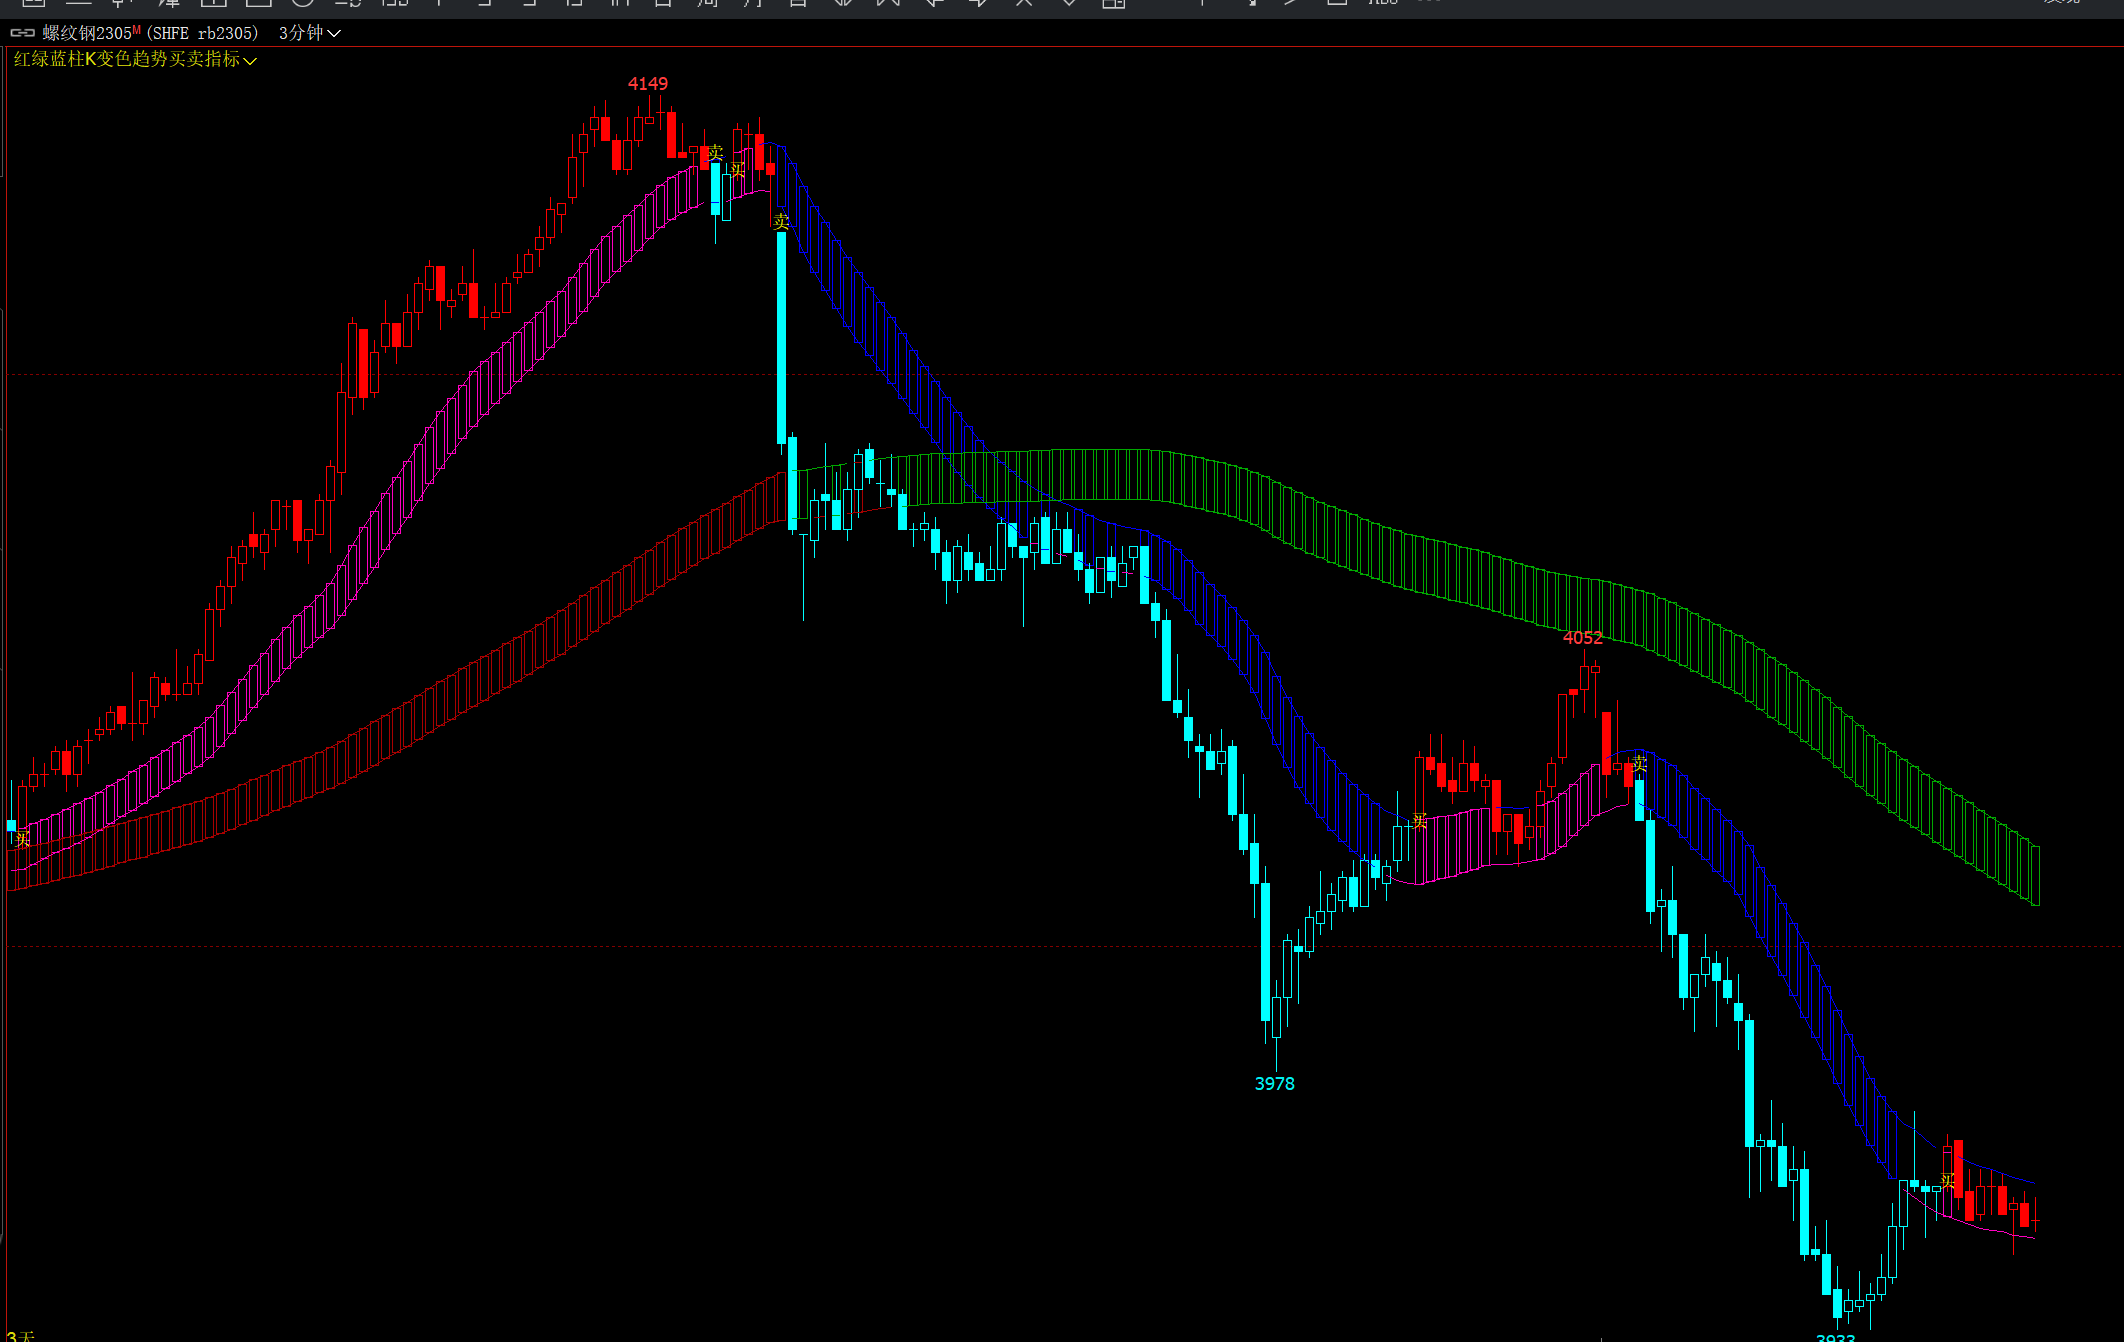Click the 卖 sell marker below the 4052 peak
The image size is (2124, 1342).
(1639, 764)
